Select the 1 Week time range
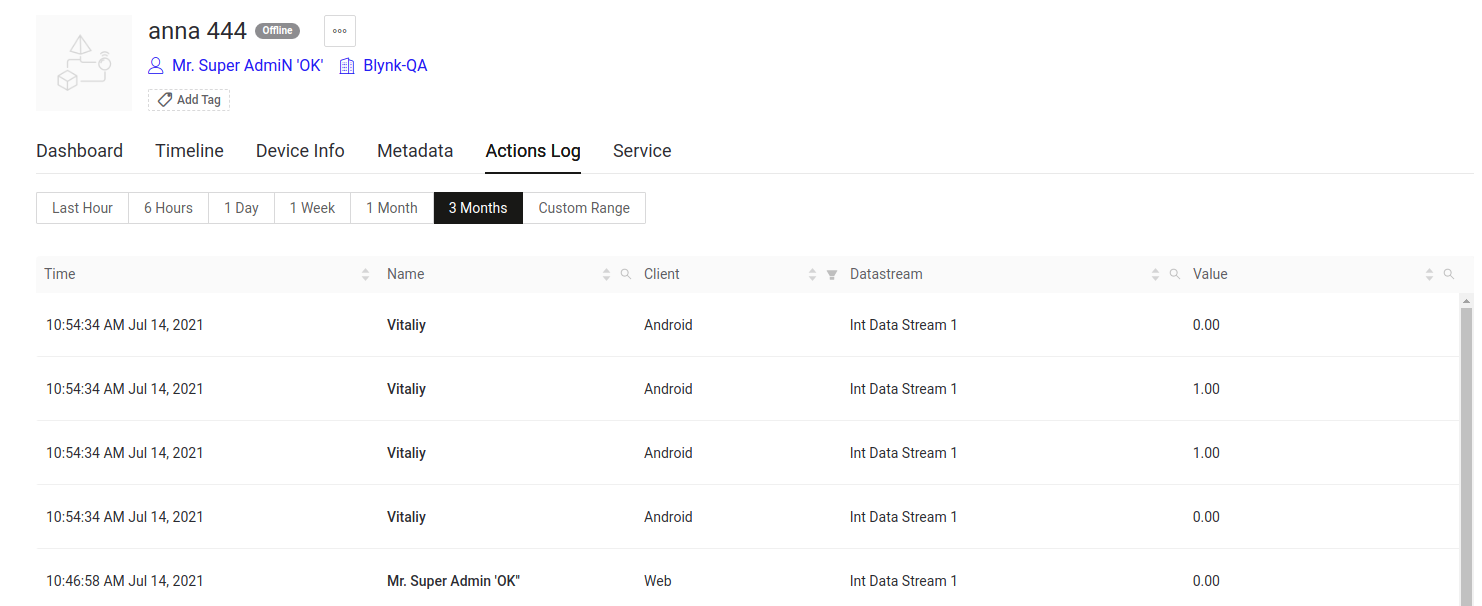The image size is (1482, 606). point(312,208)
